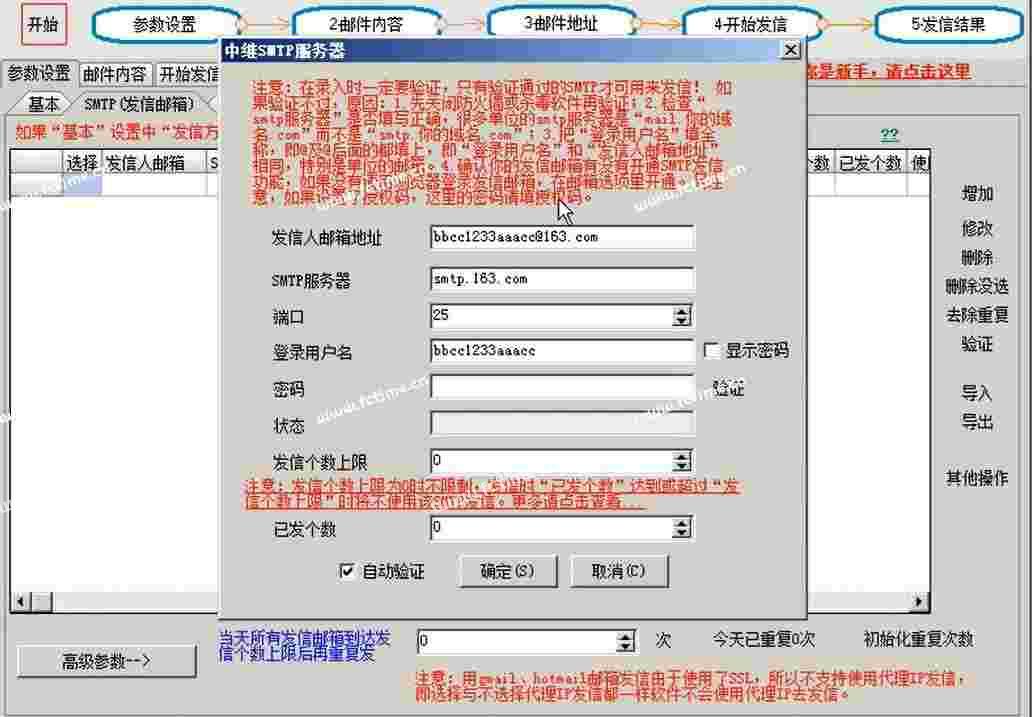Image resolution: width=1032 pixels, height=717 pixels.
Task: Increase the 端口 value with the up arrow
Action: point(682,310)
